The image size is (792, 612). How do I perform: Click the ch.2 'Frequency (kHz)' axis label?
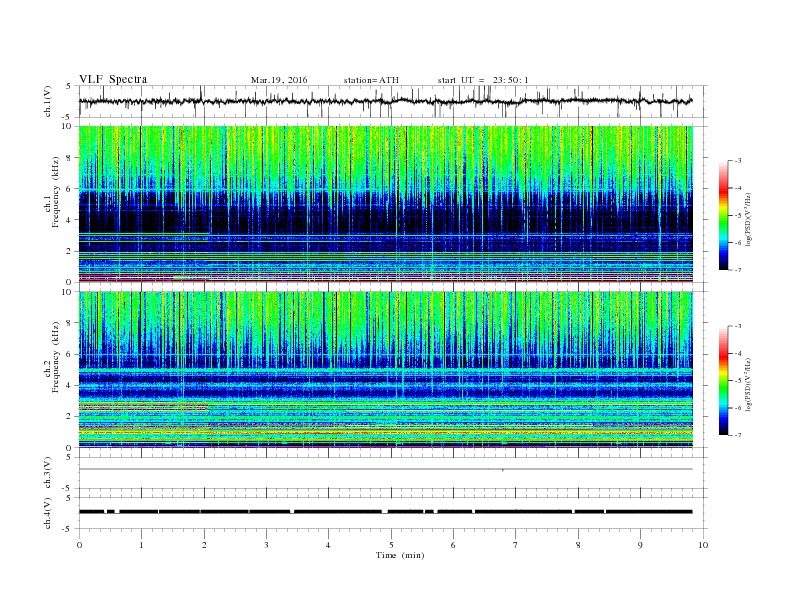(x=56, y=356)
